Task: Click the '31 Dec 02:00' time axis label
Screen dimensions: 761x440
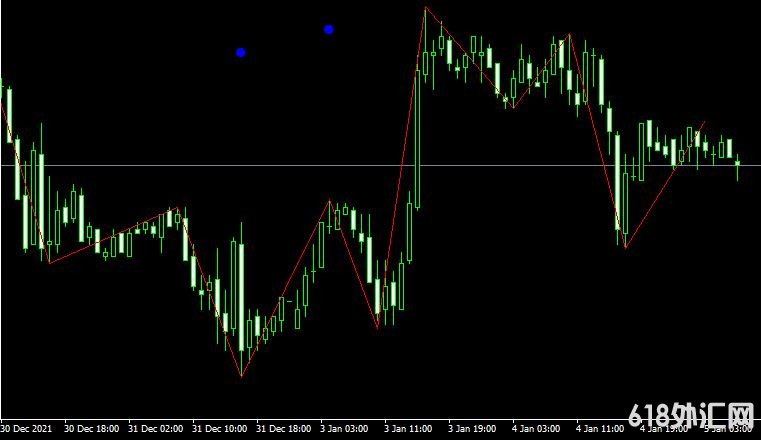Action: pos(155,429)
